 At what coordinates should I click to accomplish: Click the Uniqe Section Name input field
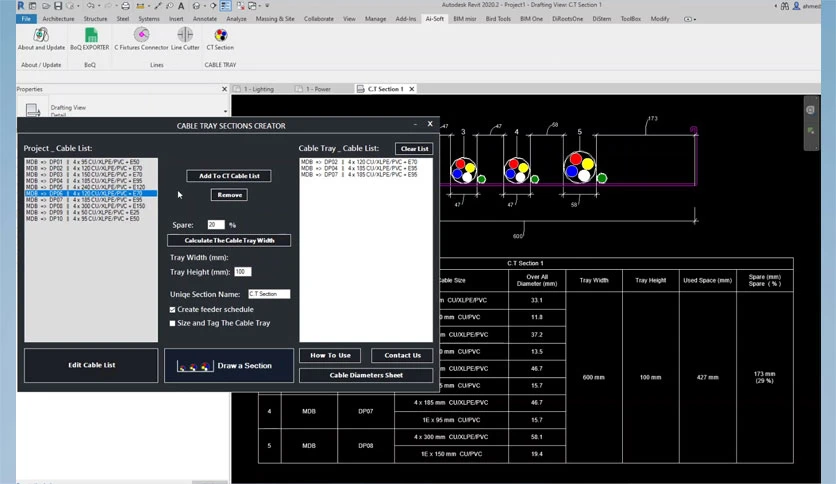coord(269,294)
